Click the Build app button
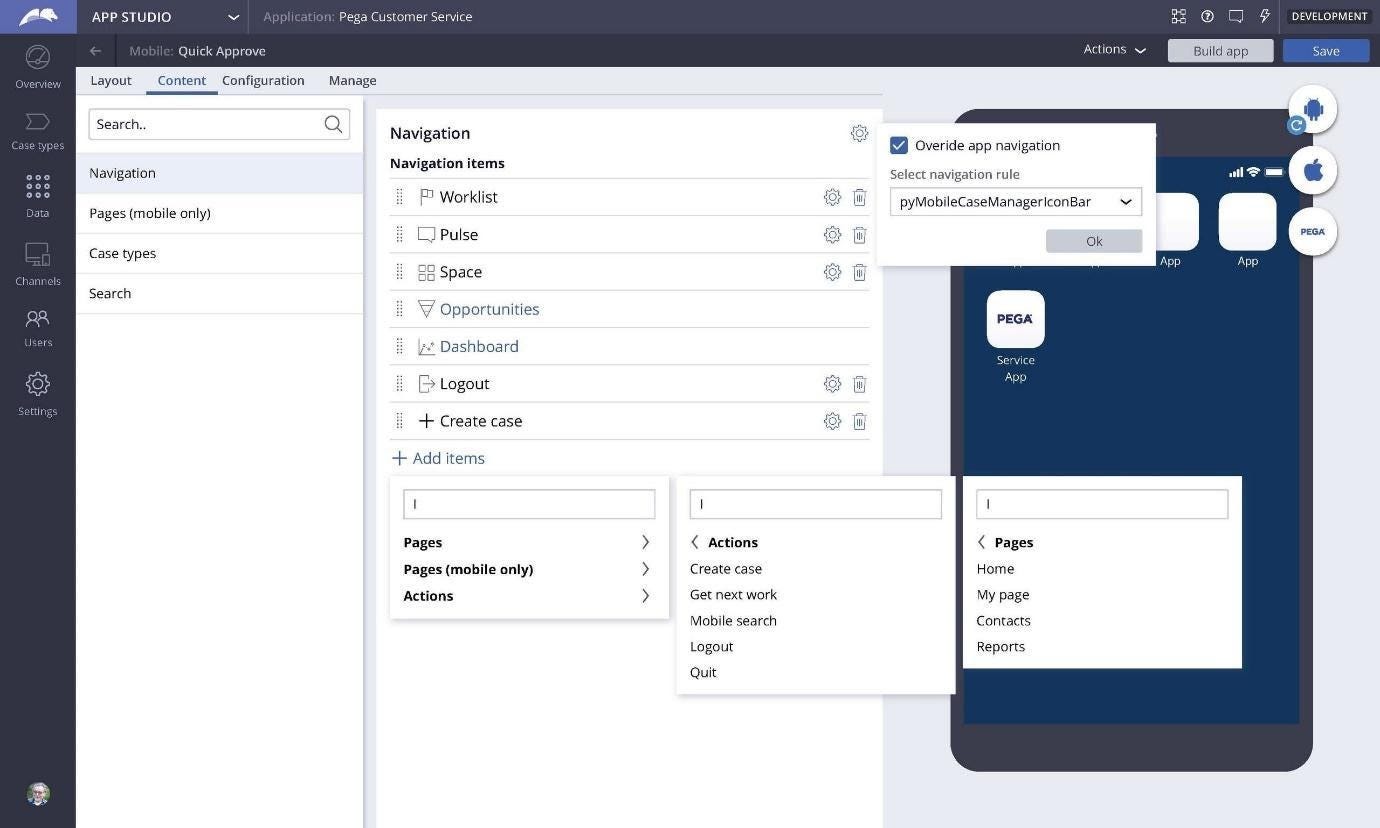The height and width of the screenshot is (828, 1380). click(1221, 51)
